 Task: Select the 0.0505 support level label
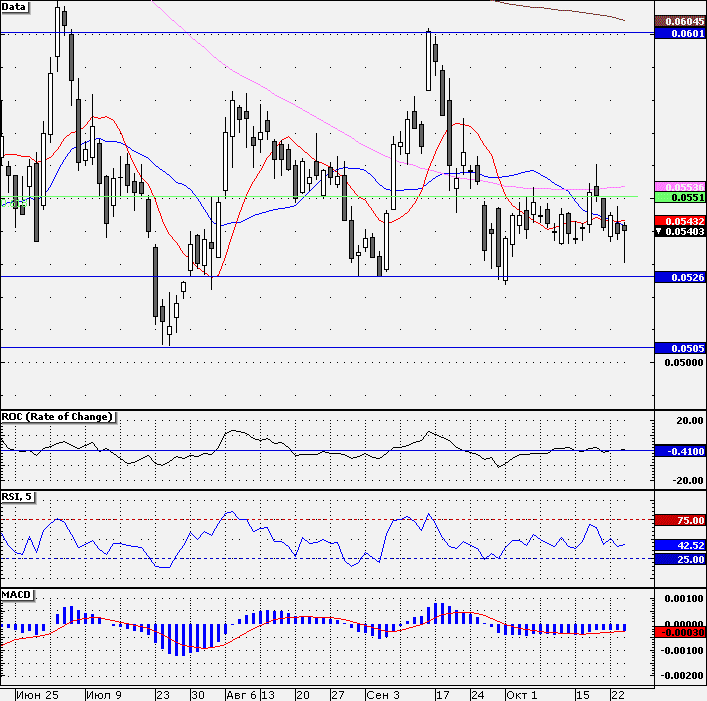[x=680, y=348]
